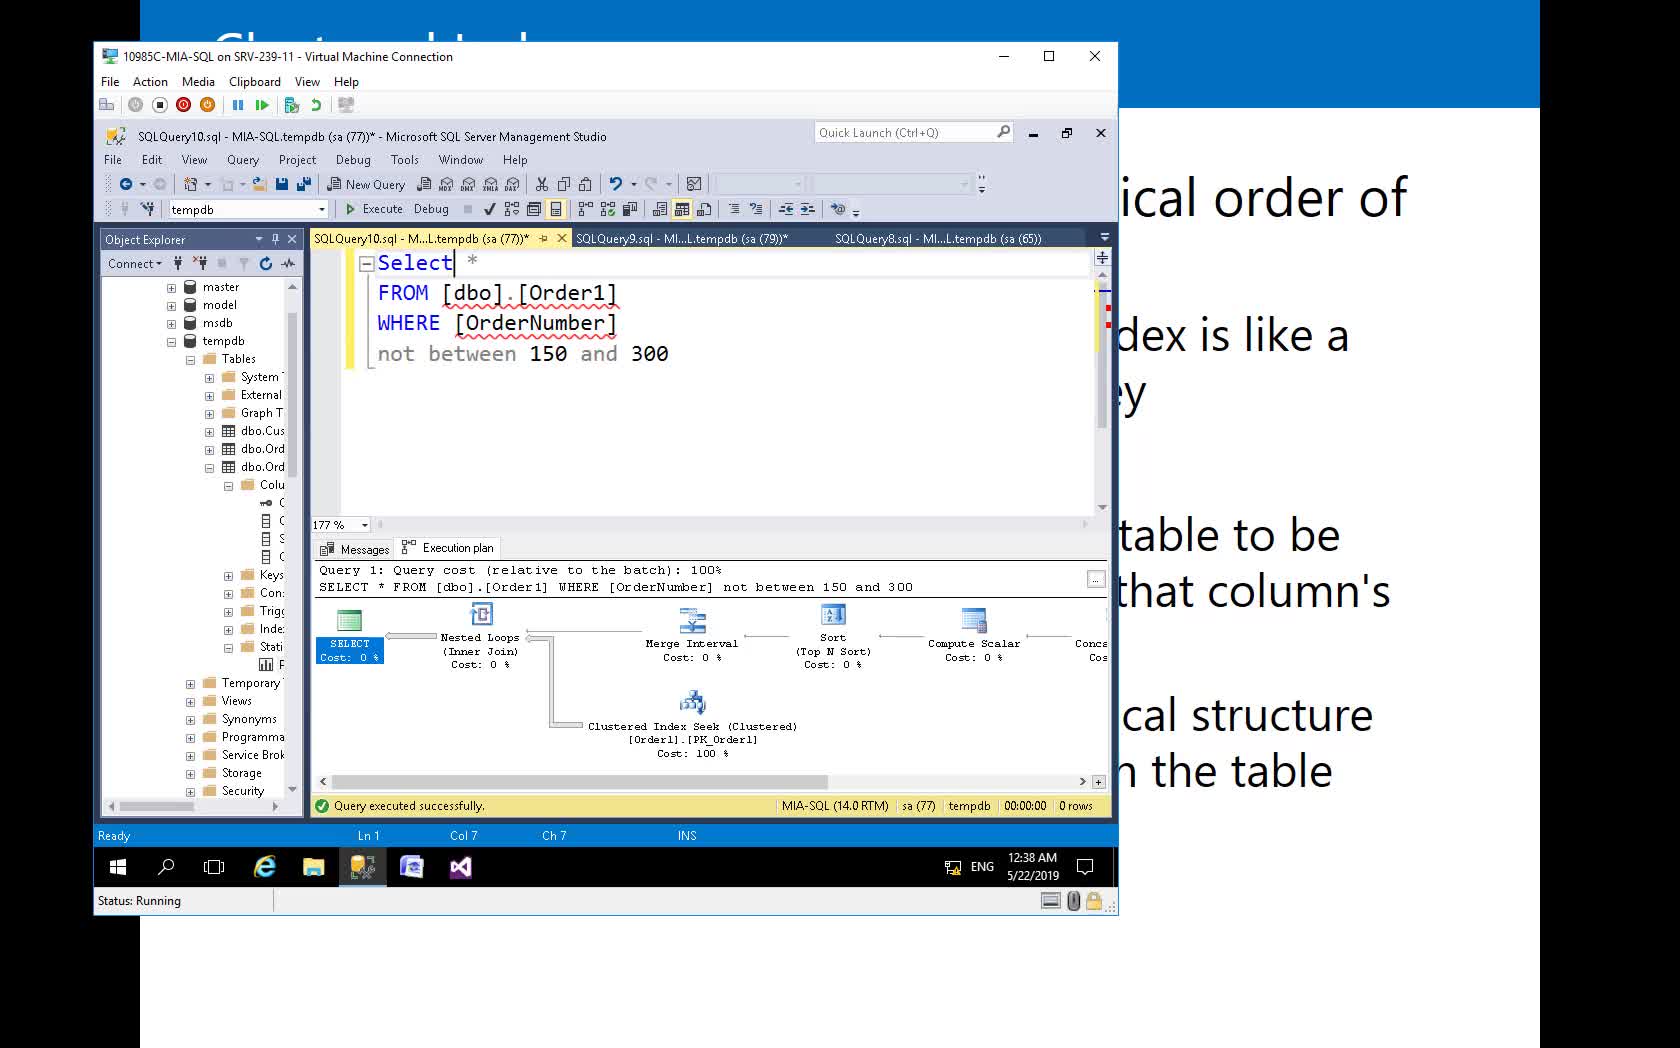Open the Clipboard menu of VM Connection
Screen dimensions: 1680x1048
pos(255,82)
